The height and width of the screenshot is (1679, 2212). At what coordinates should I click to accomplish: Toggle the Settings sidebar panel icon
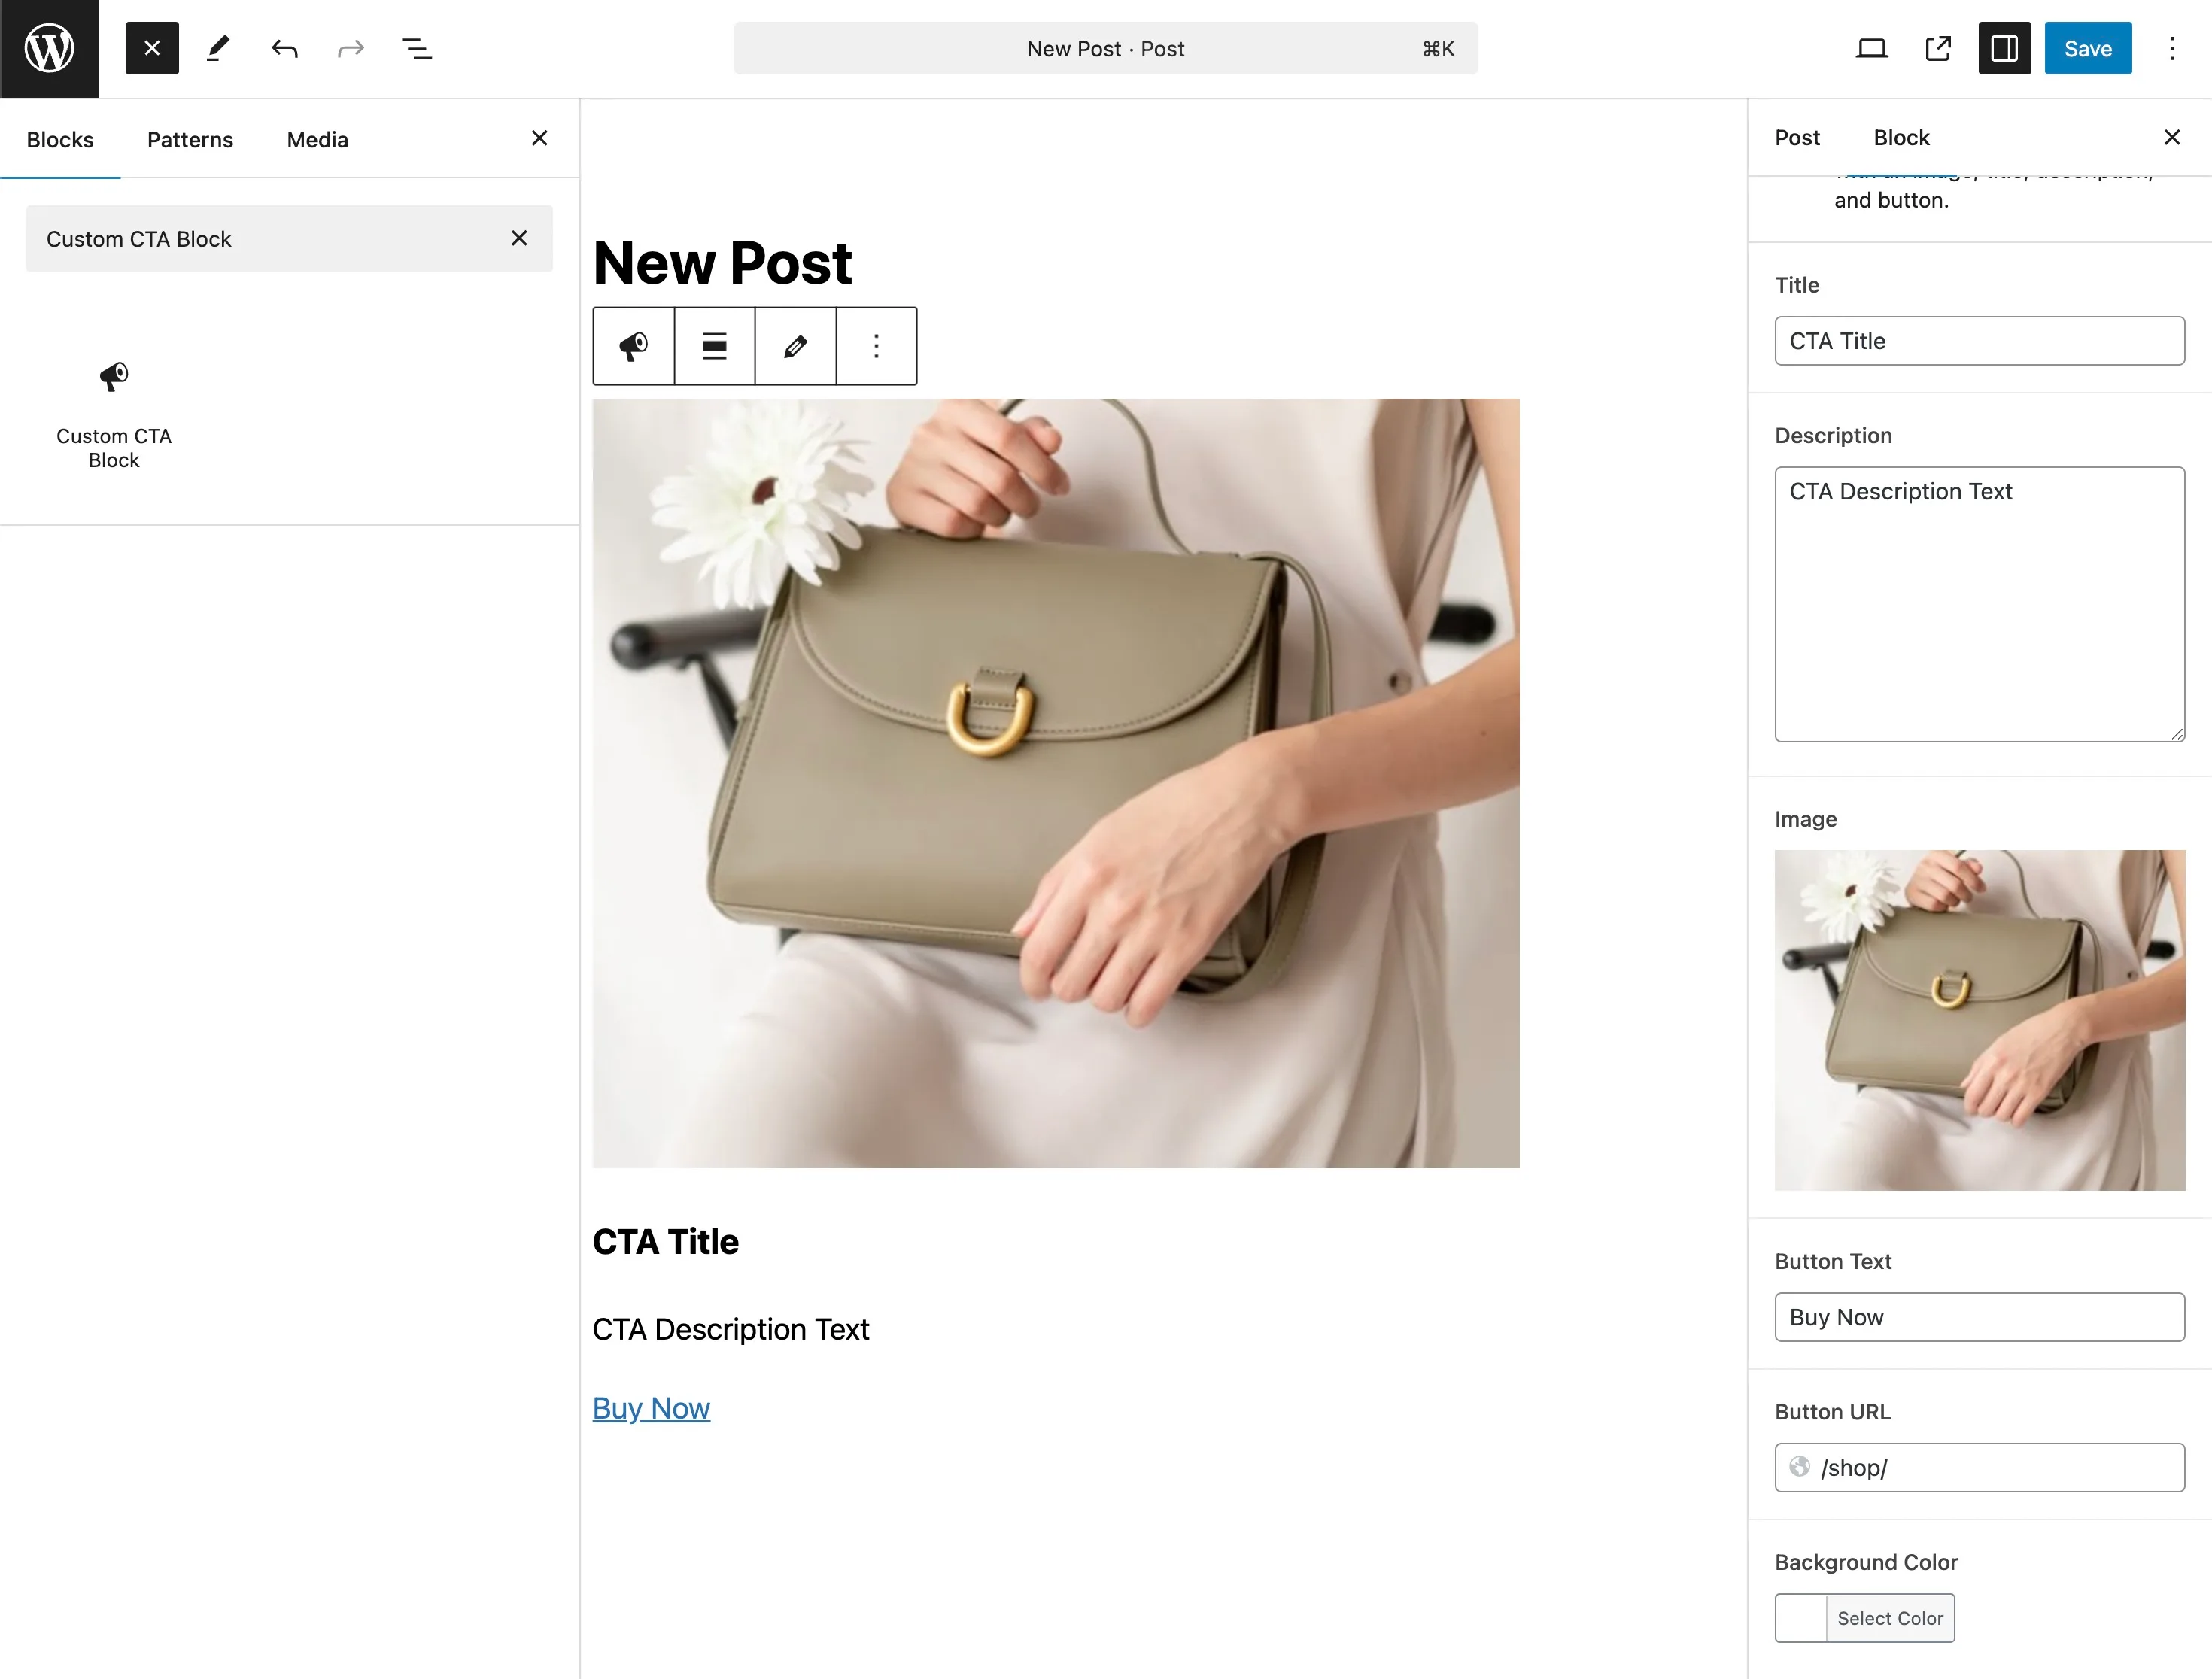pos(2004,48)
